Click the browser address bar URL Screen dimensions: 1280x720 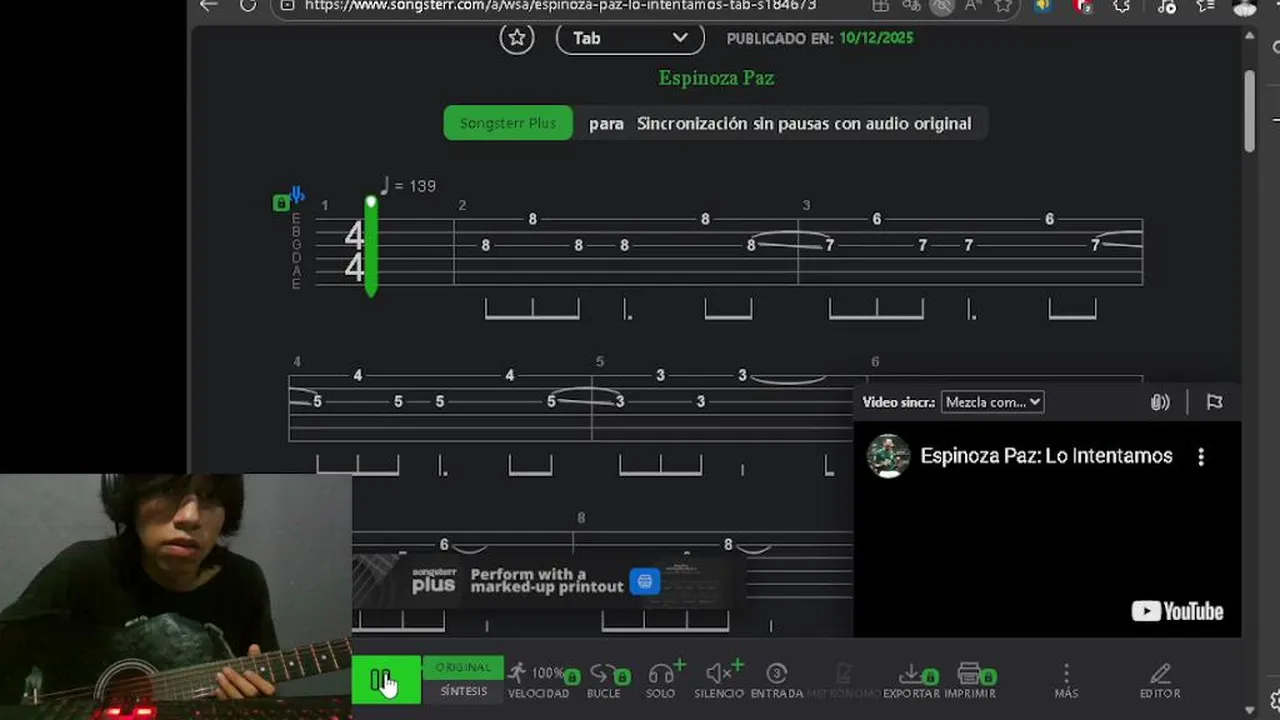click(560, 5)
